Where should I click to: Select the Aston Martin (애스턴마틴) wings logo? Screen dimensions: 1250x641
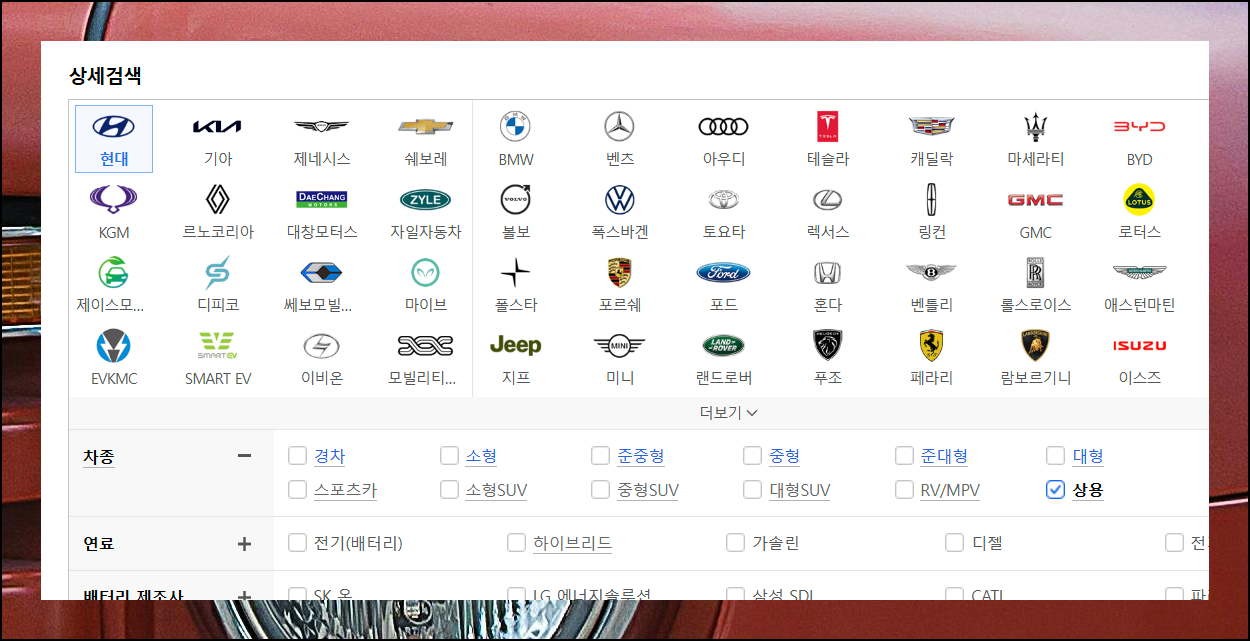tap(1139, 272)
